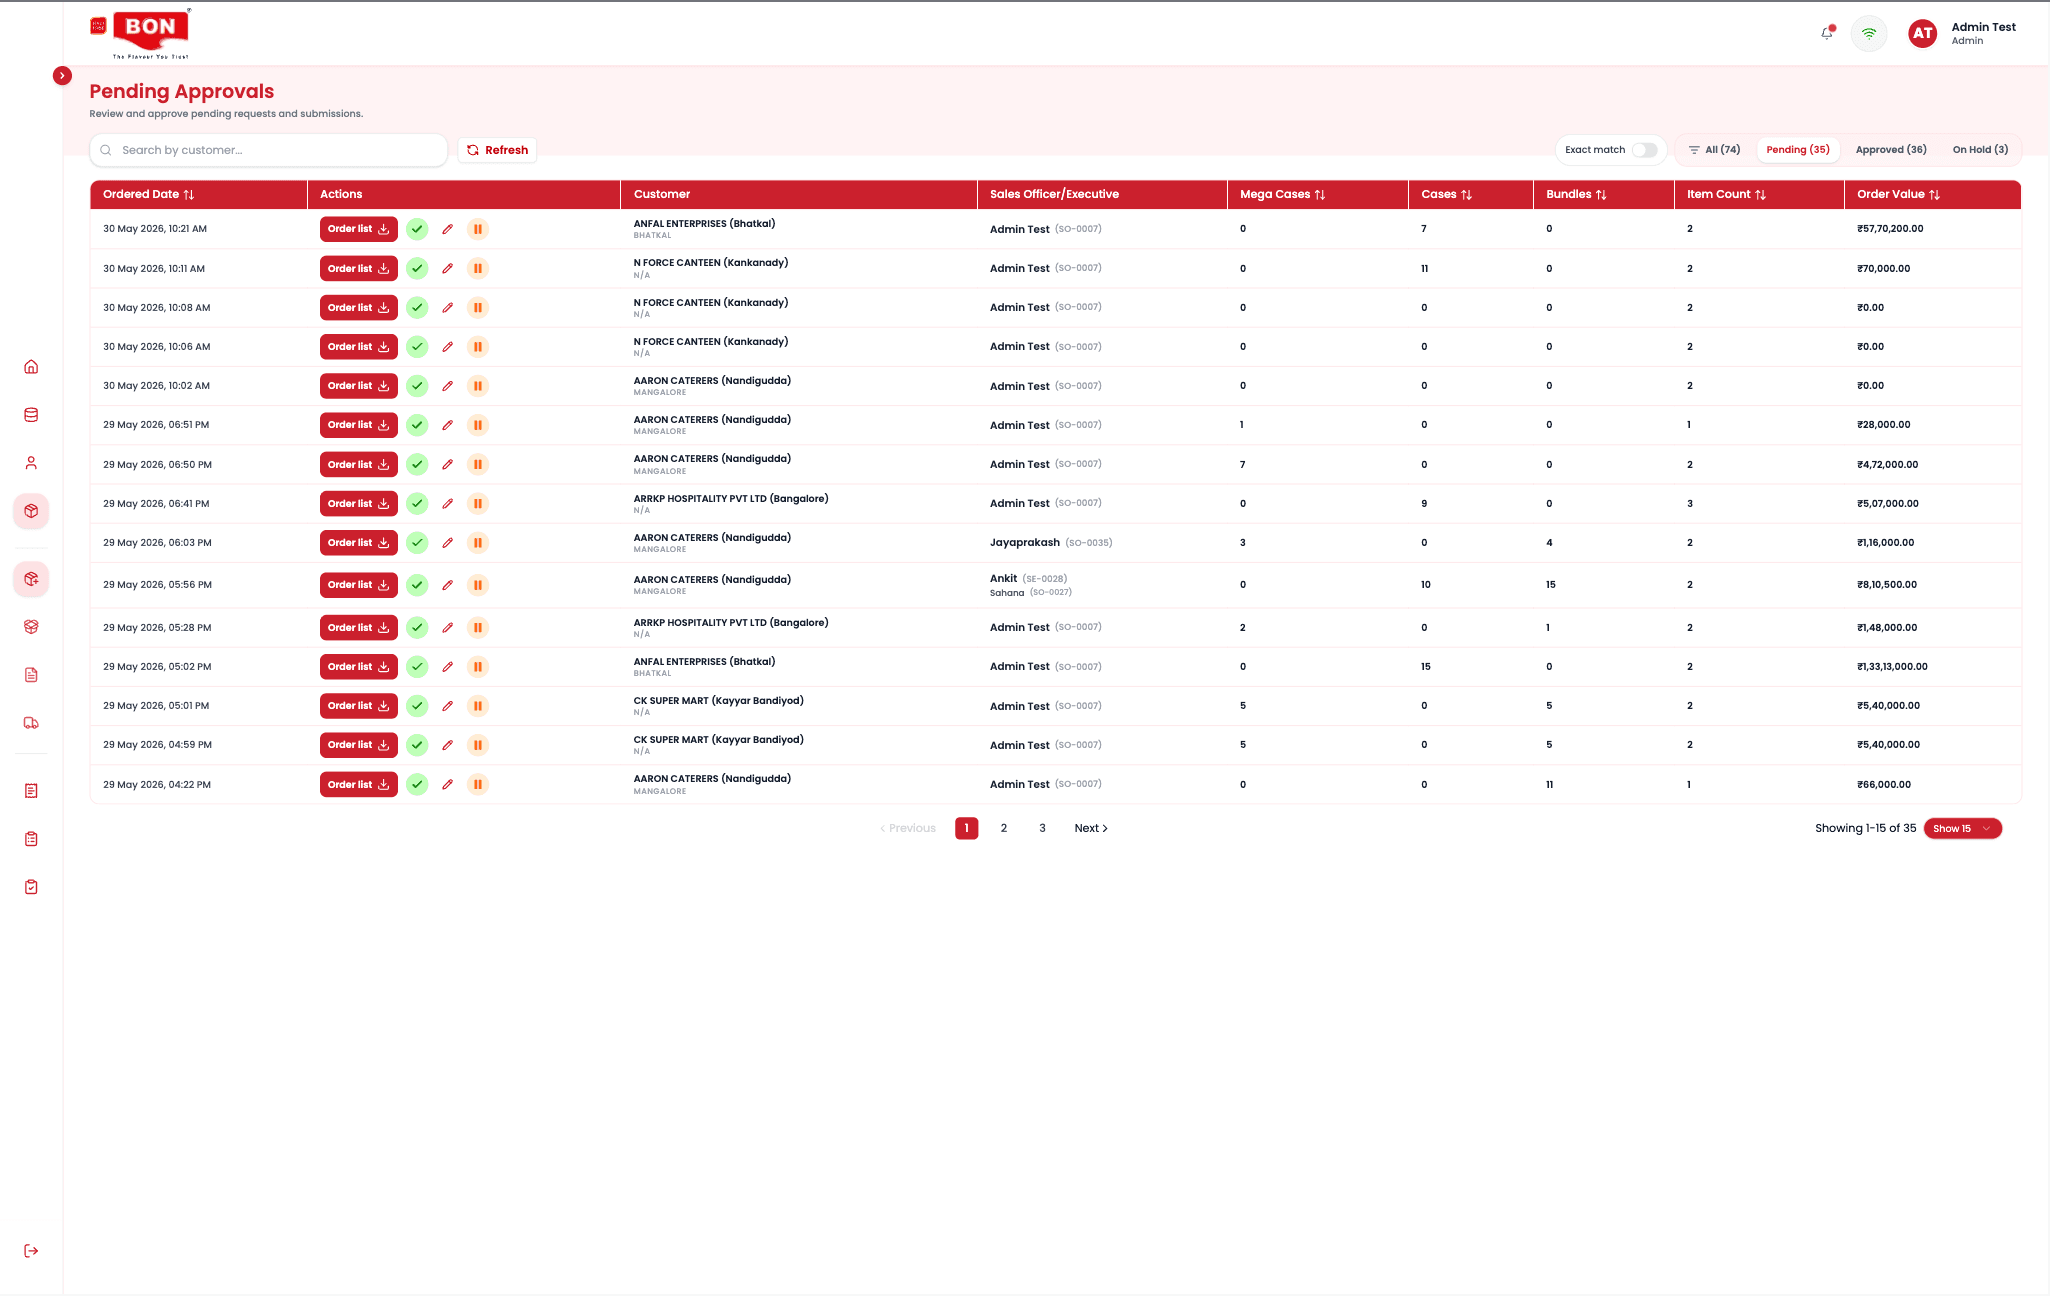Screen dimensions: 2050x1296
Task: Click ANFAL ENTERPRISES (Bhatkal) in first row
Action: pyautogui.click(x=704, y=224)
